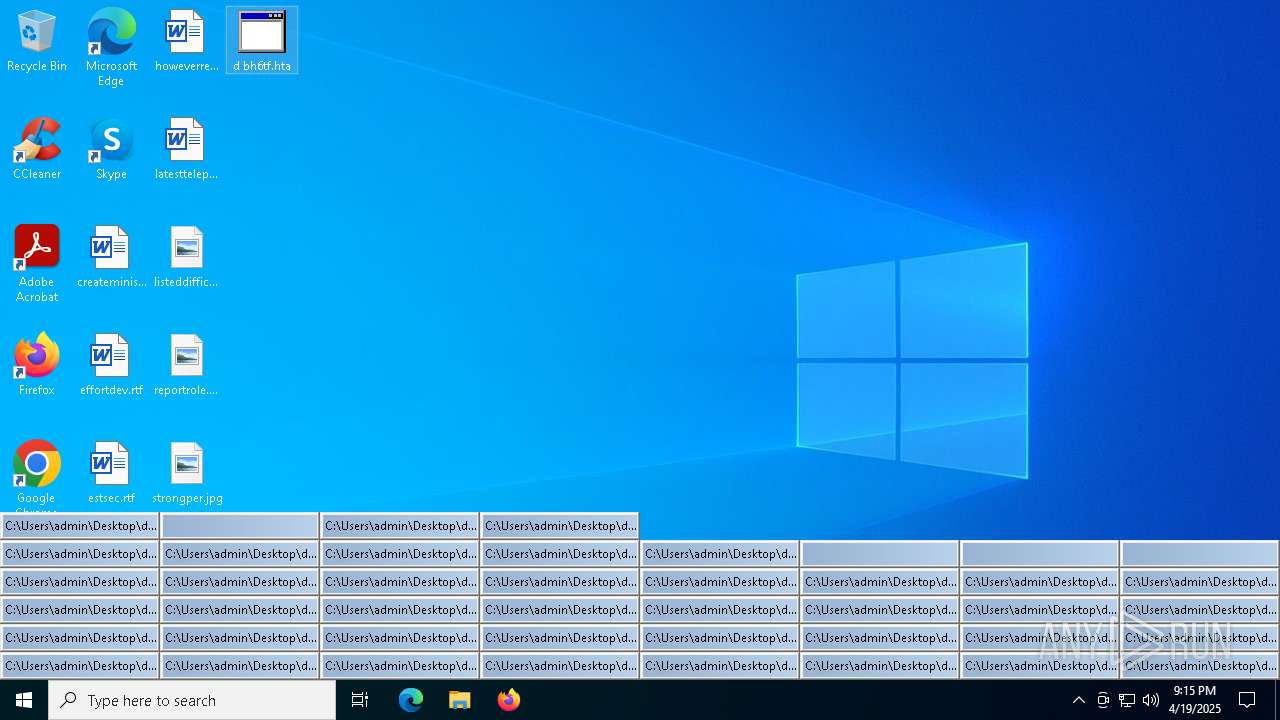This screenshot has height=720, width=1280.
Task: Open Task View from the taskbar
Action: tap(360, 700)
